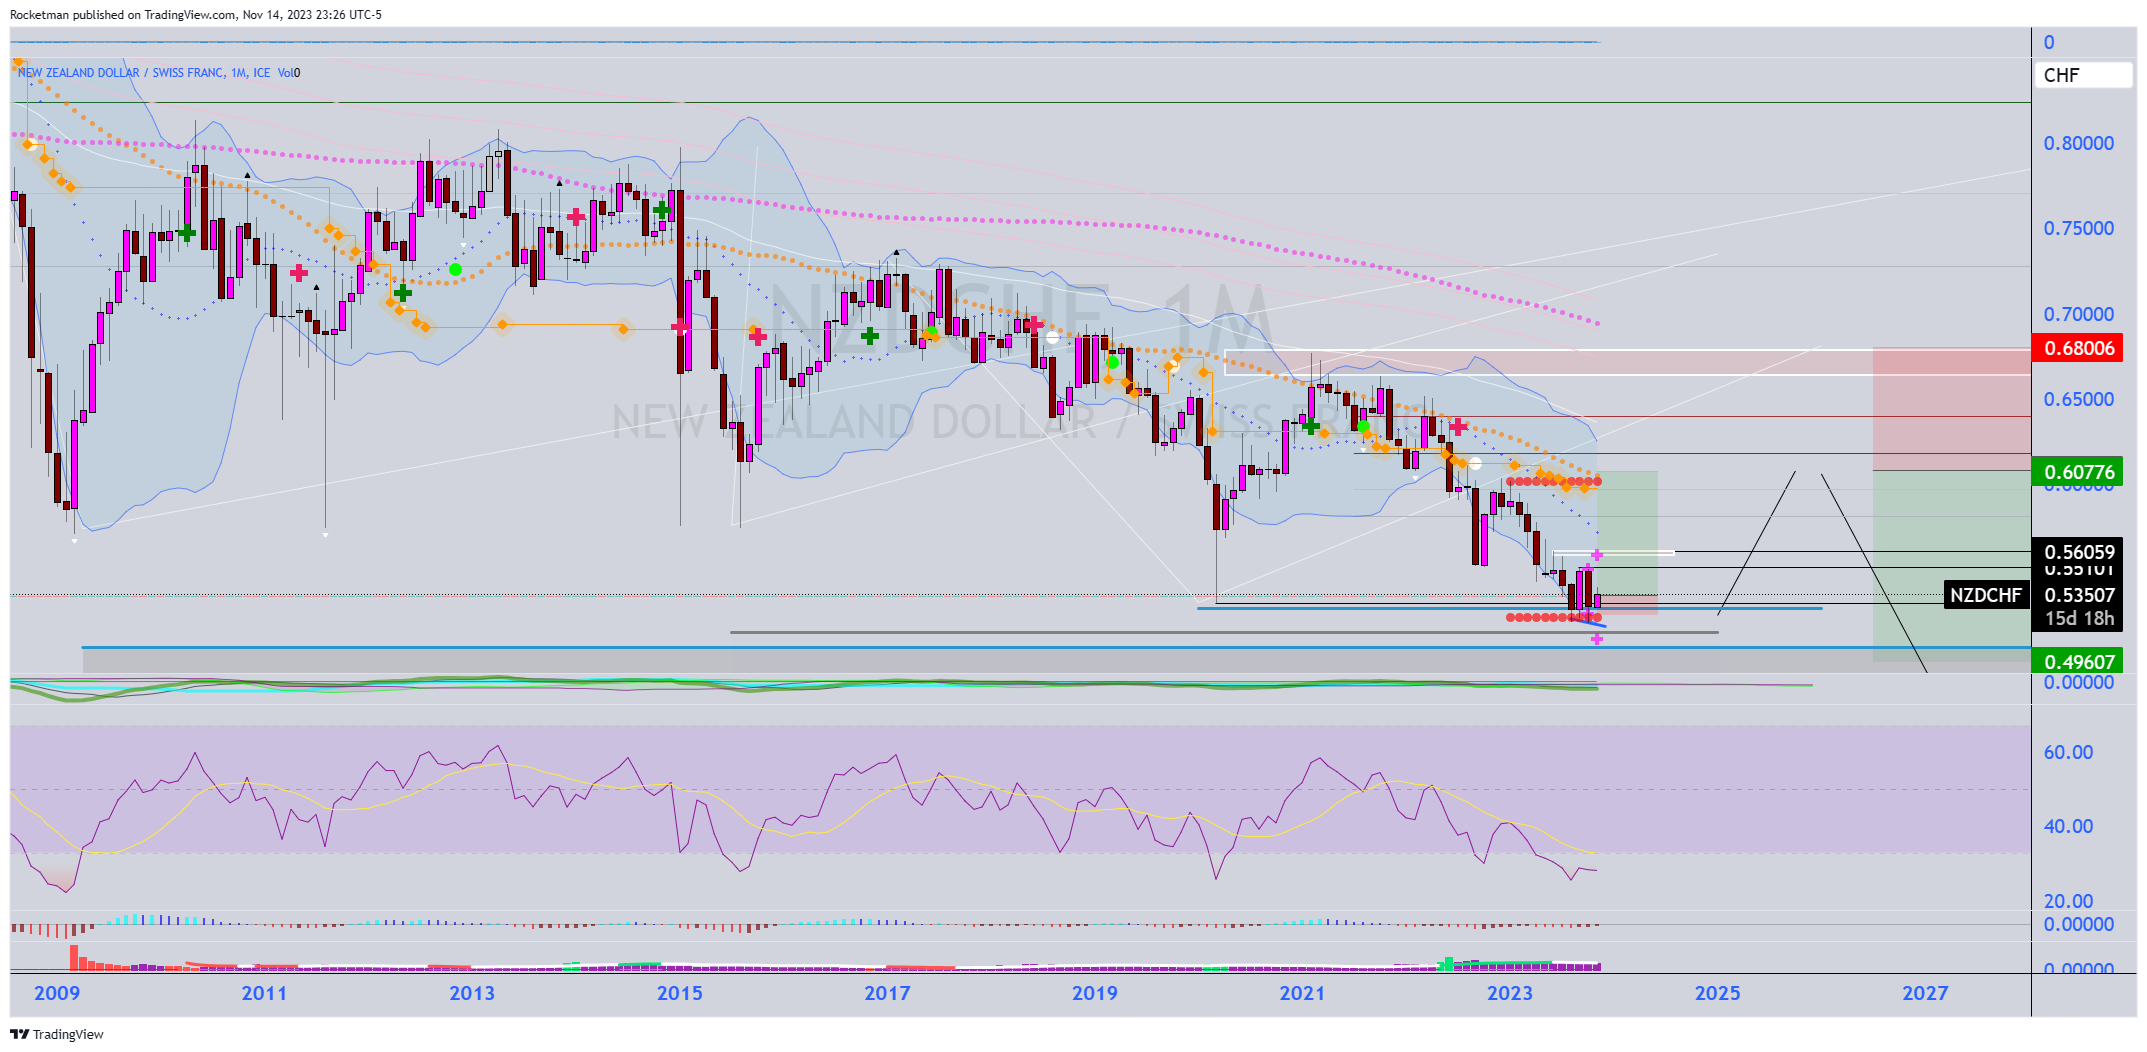Open the Rocketman published on TradingView.com header
The height and width of the screenshot is (1052, 2147).
(196, 14)
